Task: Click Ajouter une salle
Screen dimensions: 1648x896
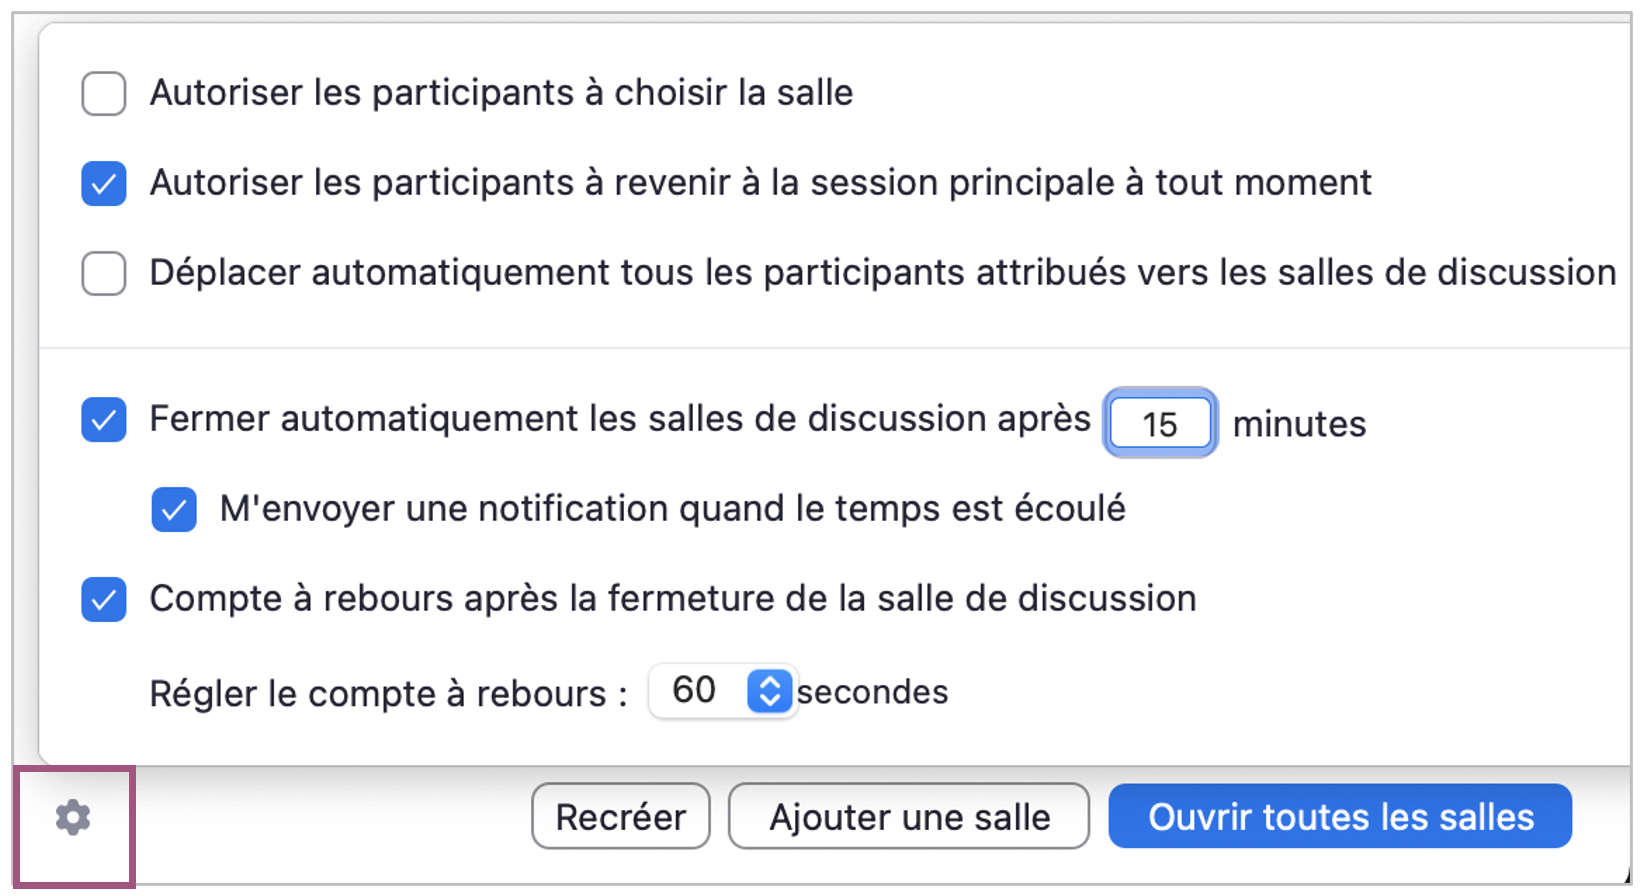Action: [x=909, y=817]
